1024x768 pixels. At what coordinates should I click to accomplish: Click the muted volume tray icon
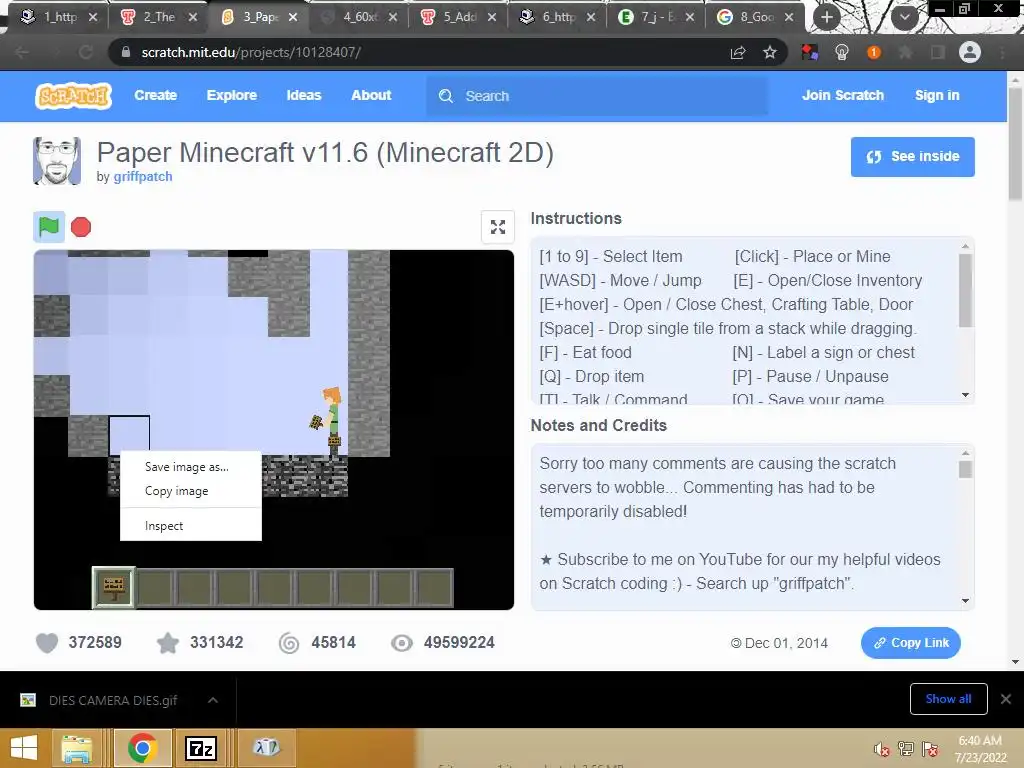pos(882,749)
